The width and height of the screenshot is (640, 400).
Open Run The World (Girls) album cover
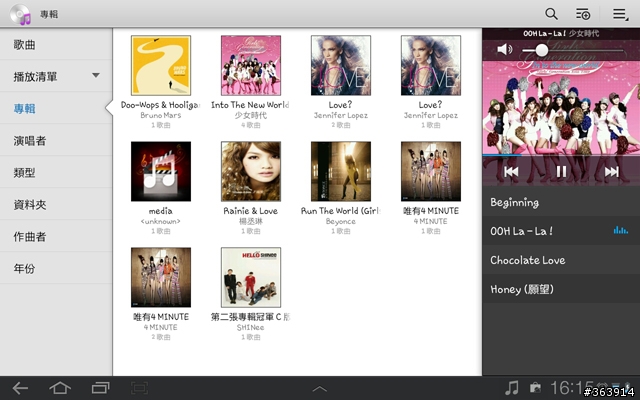(x=341, y=171)
